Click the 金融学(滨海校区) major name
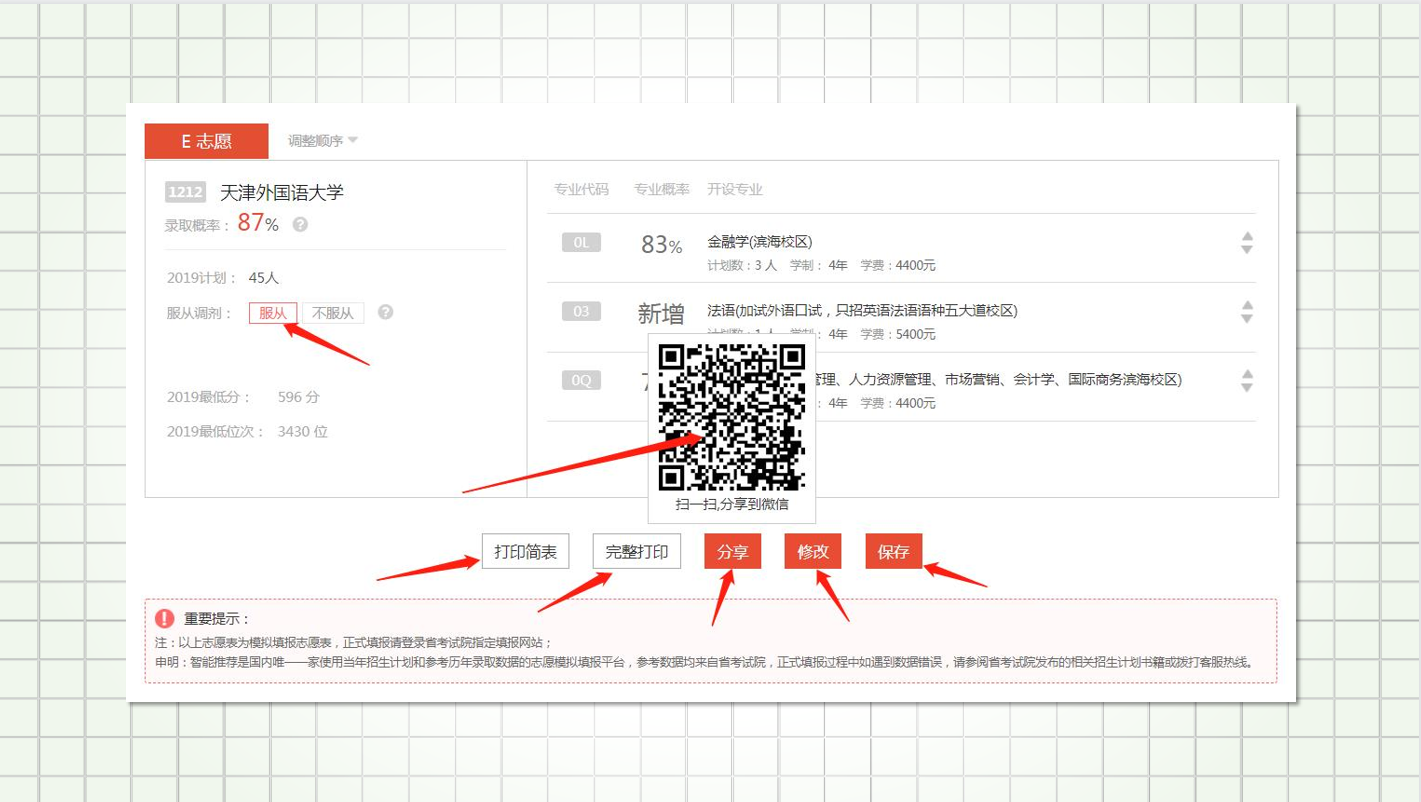This screenshot has width=1421, height=802. (759, 241)
